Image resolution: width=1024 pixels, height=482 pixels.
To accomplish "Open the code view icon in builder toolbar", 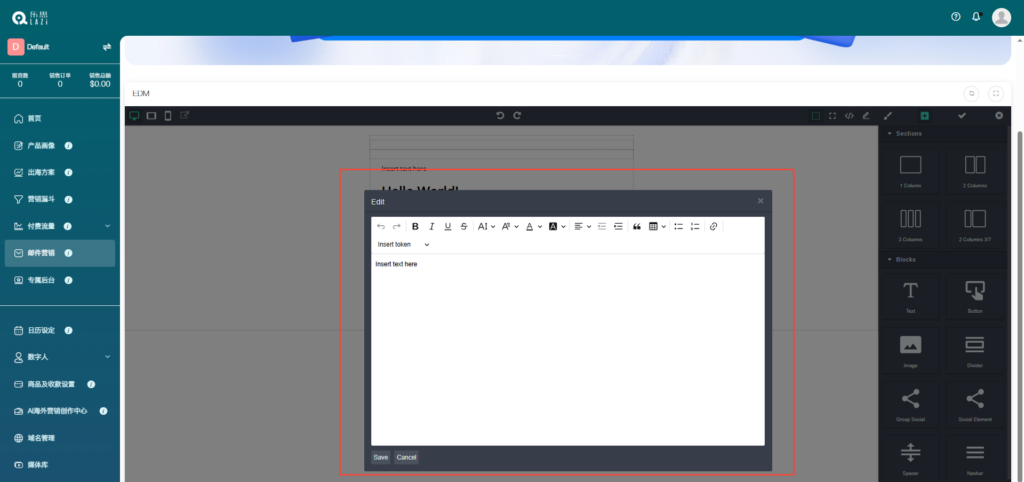I will coord(849,116).
